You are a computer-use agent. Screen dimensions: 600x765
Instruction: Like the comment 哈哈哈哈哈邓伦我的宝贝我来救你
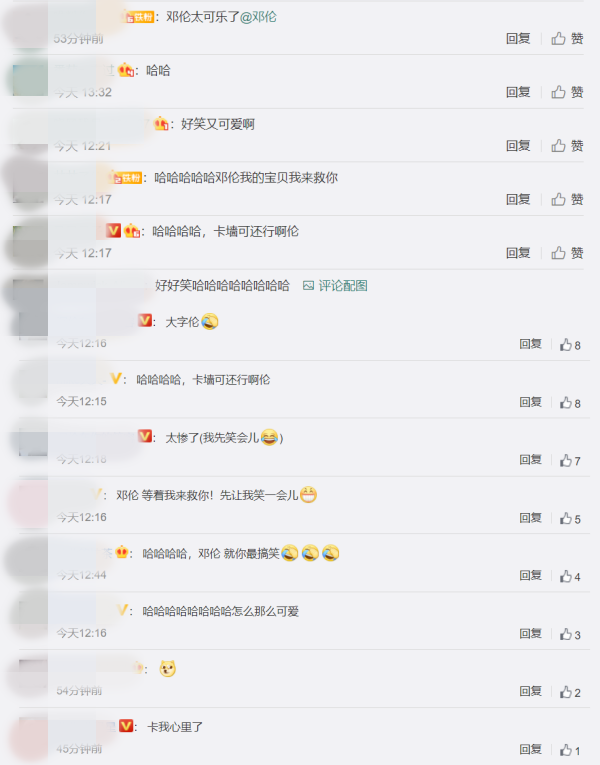pyautogui.click(x=567, y=200)
